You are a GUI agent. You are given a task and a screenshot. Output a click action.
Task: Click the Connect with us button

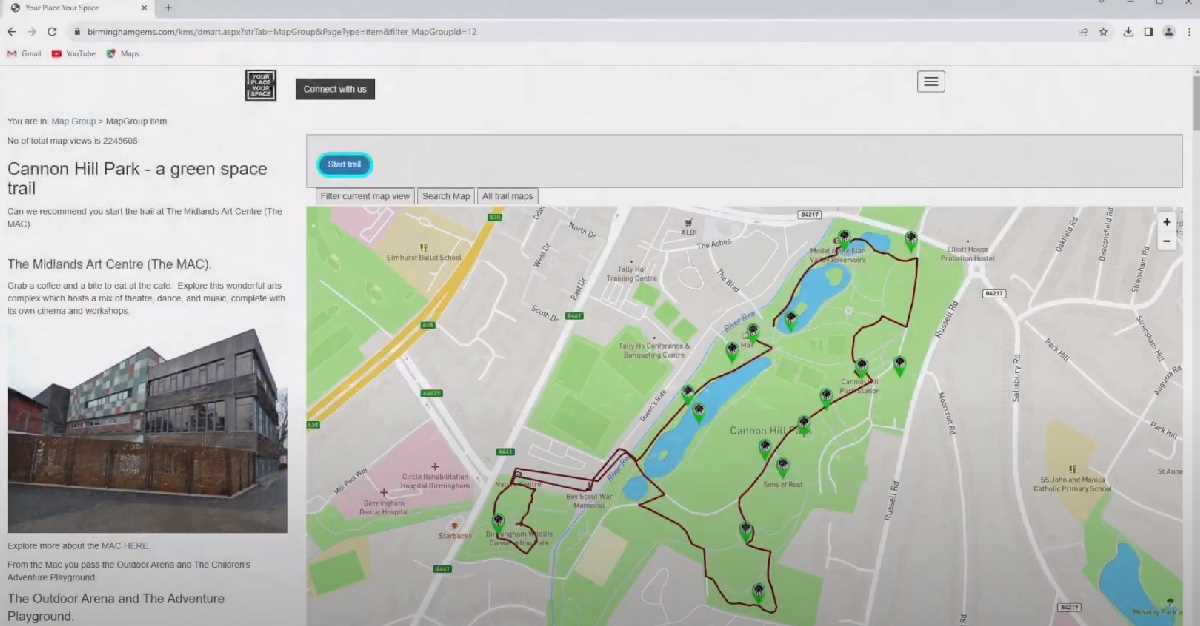coord(335,89)
